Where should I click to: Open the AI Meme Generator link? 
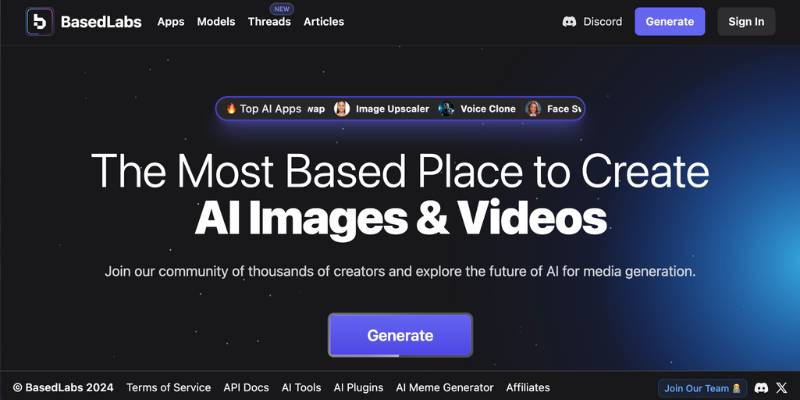tap(445, 388)
